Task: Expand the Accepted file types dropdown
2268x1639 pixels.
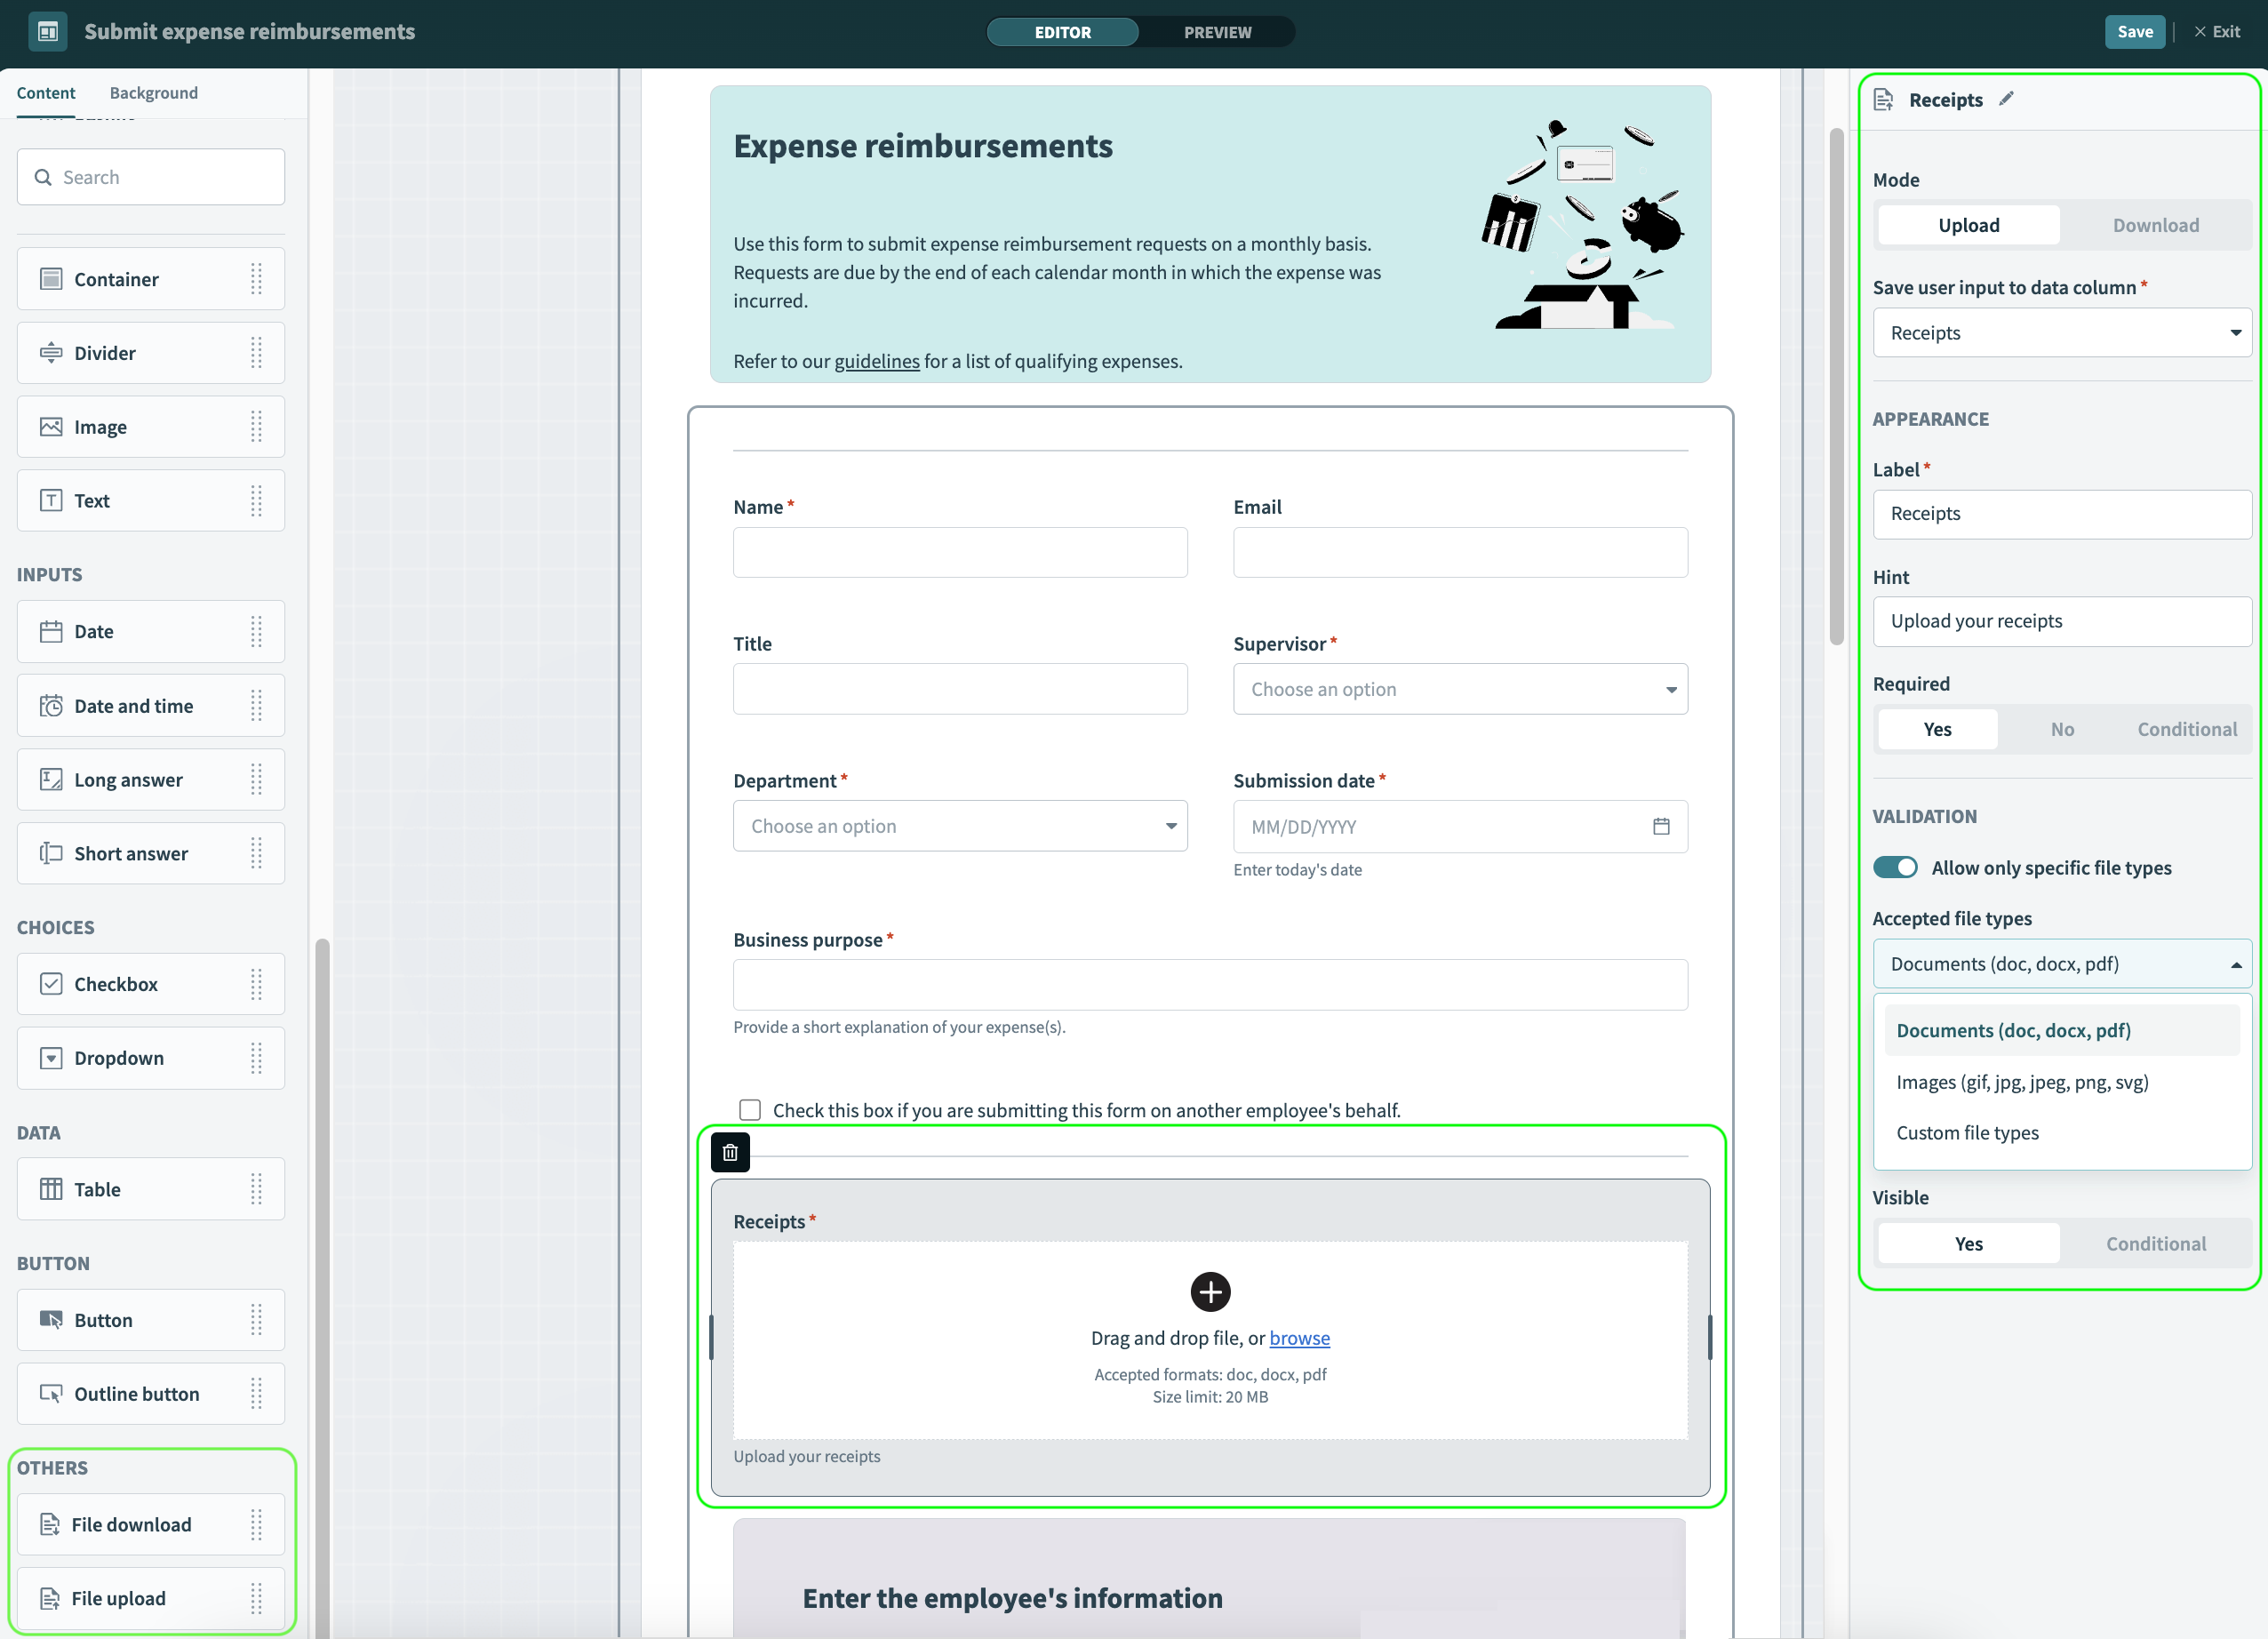Action: tap(2062, 961)
